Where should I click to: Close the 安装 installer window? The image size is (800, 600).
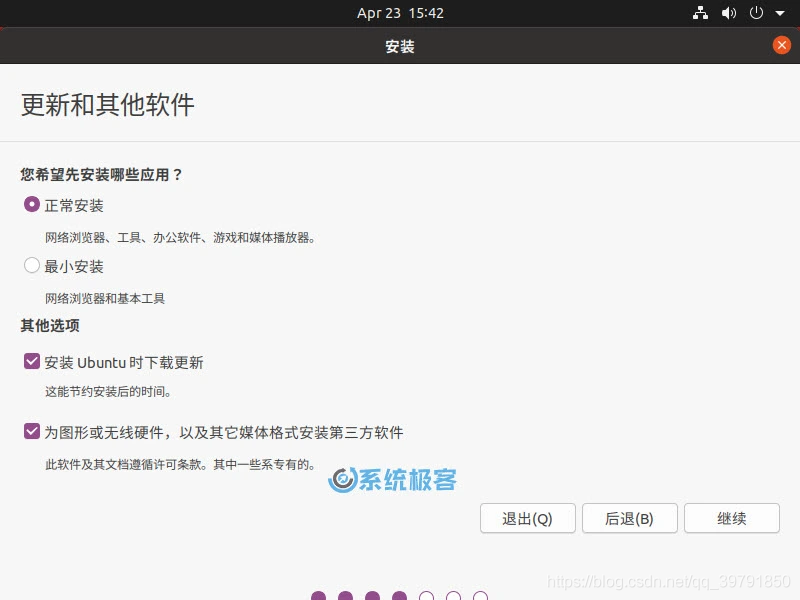pos(781,45)
